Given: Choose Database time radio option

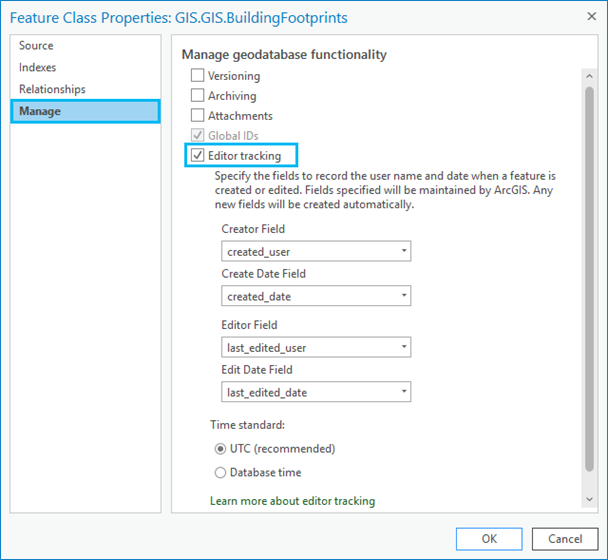Looking at the screenshot, I should [x=220, y=473].
